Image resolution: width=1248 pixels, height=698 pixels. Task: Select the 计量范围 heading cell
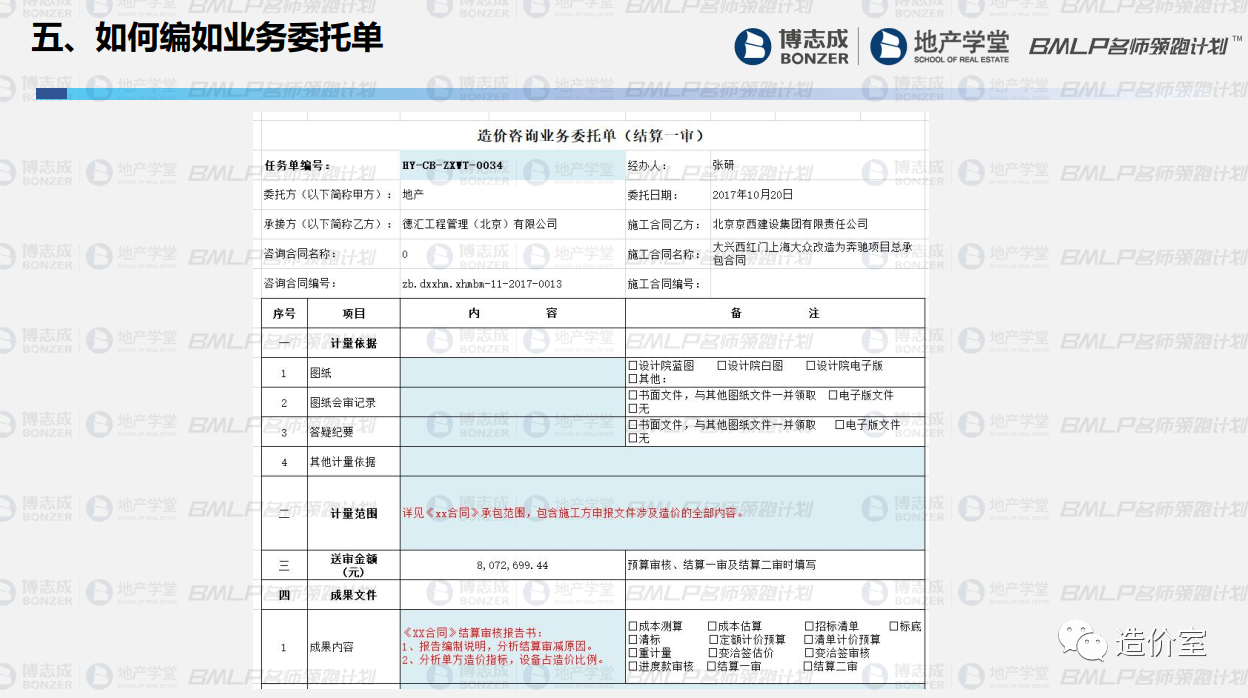(354, 513)
